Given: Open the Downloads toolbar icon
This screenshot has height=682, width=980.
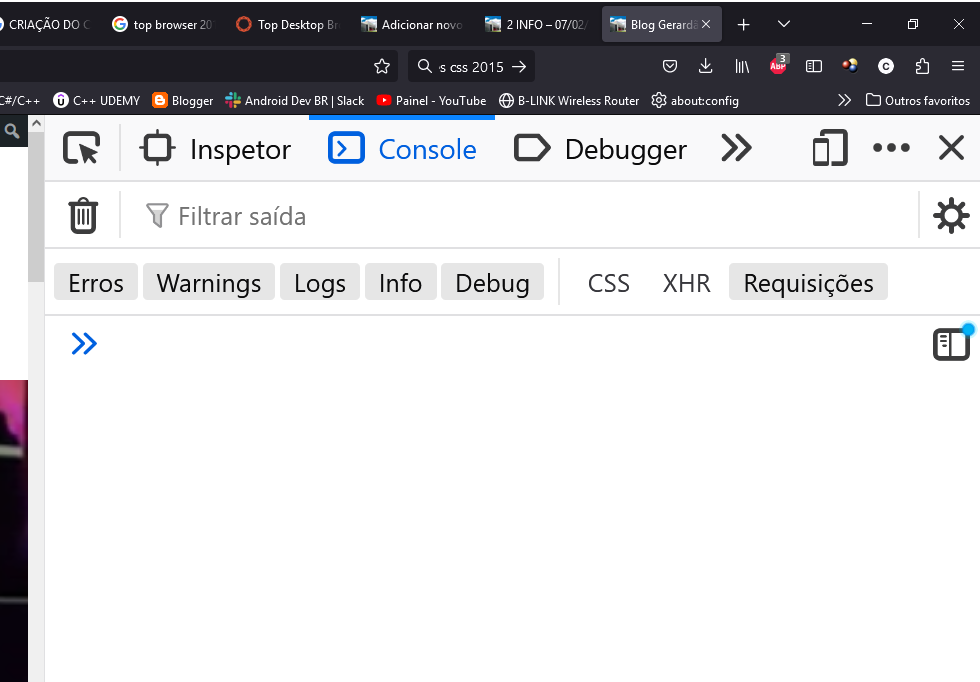Looking at the screenshot, I should pos(706,66).
